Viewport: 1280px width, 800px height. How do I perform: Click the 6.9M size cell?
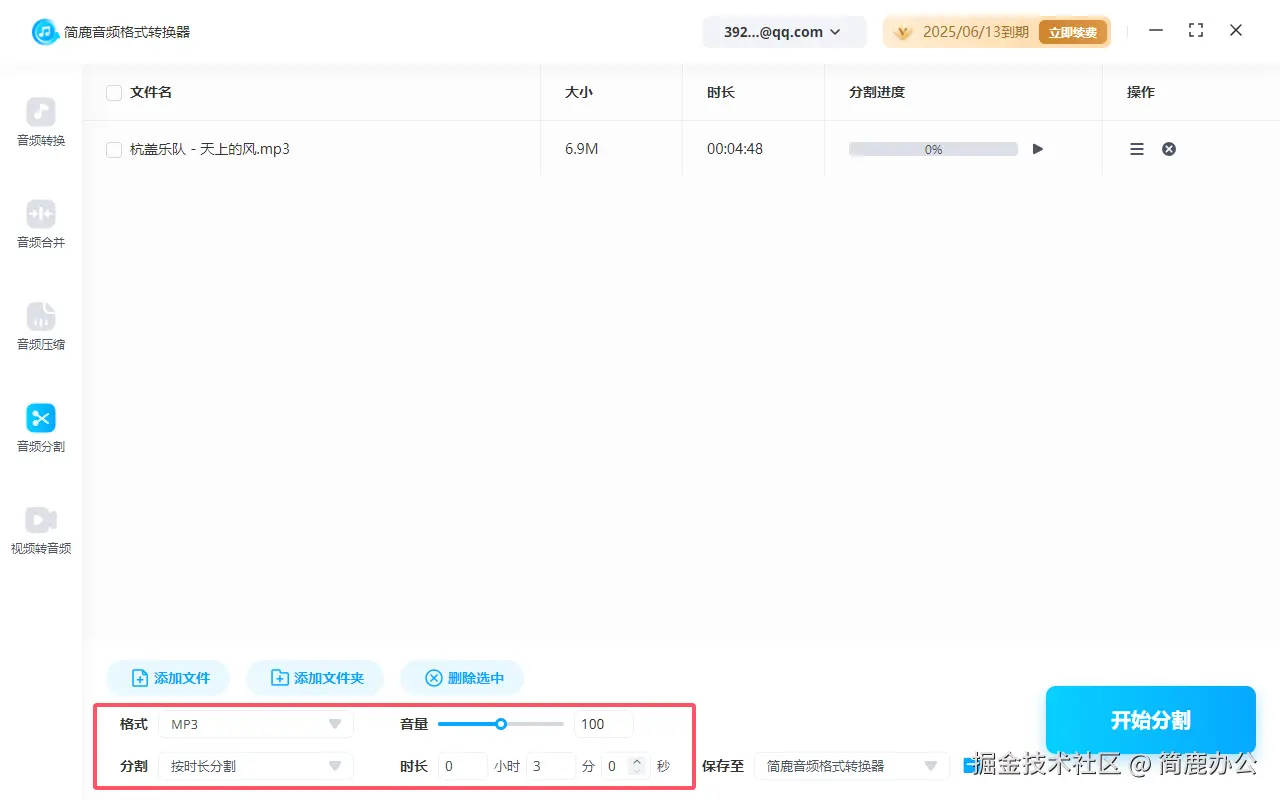(x=582, y=149)
